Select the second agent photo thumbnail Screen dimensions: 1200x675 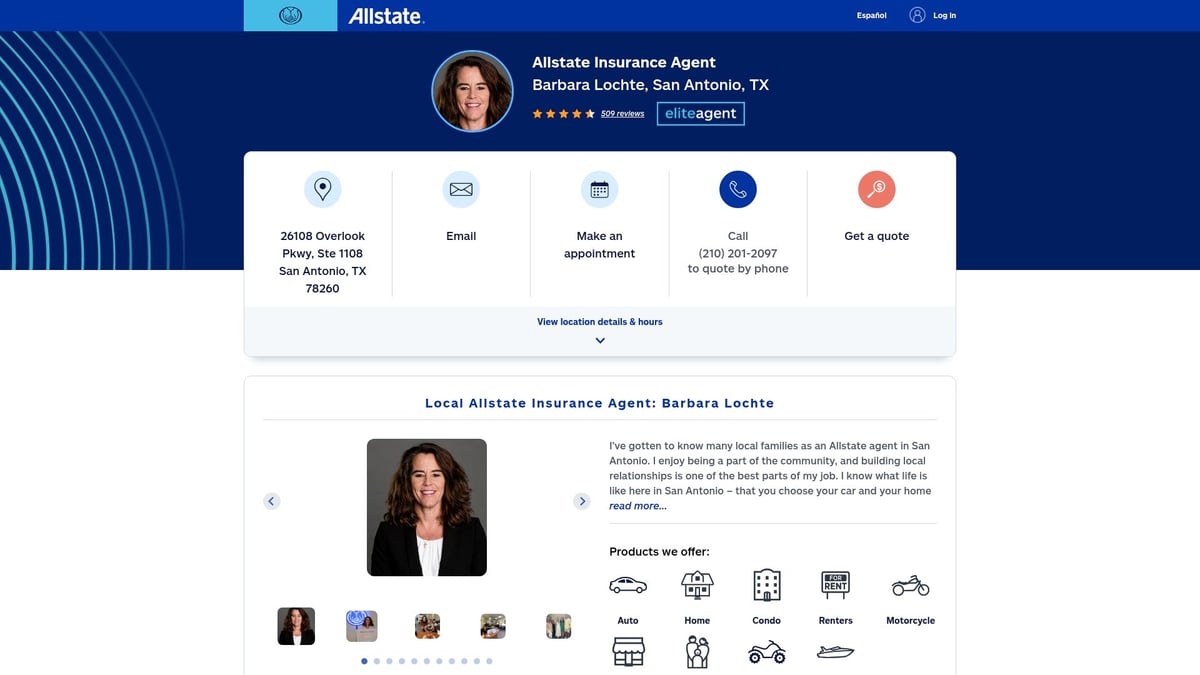[x=361, y=625]
